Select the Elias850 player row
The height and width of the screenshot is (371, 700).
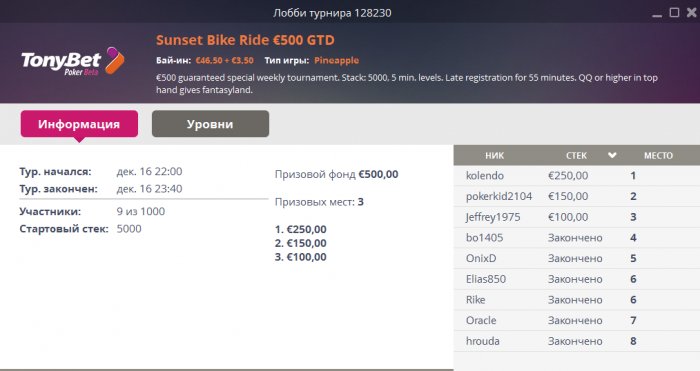click(577, 279)
